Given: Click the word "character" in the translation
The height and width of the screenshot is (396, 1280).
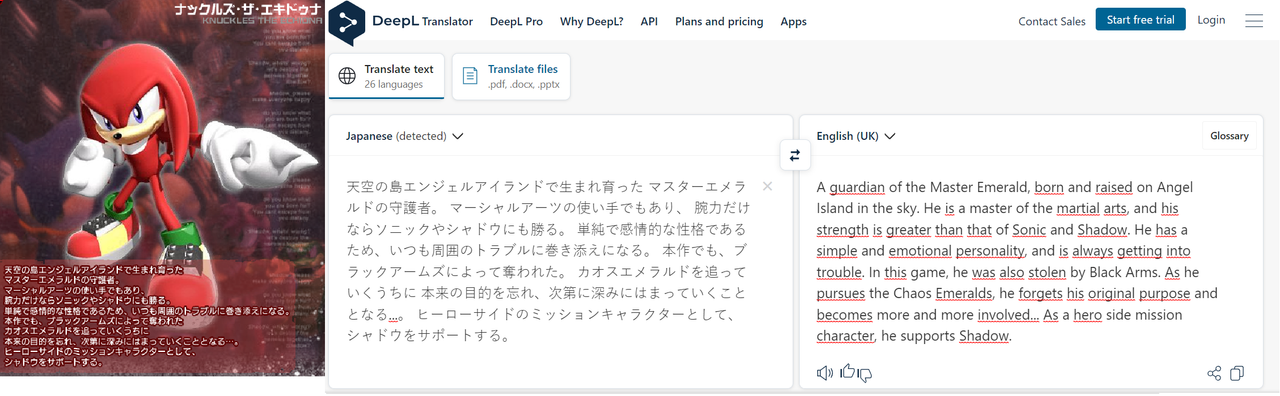Looking at the screenshot, I should [845, 336].
